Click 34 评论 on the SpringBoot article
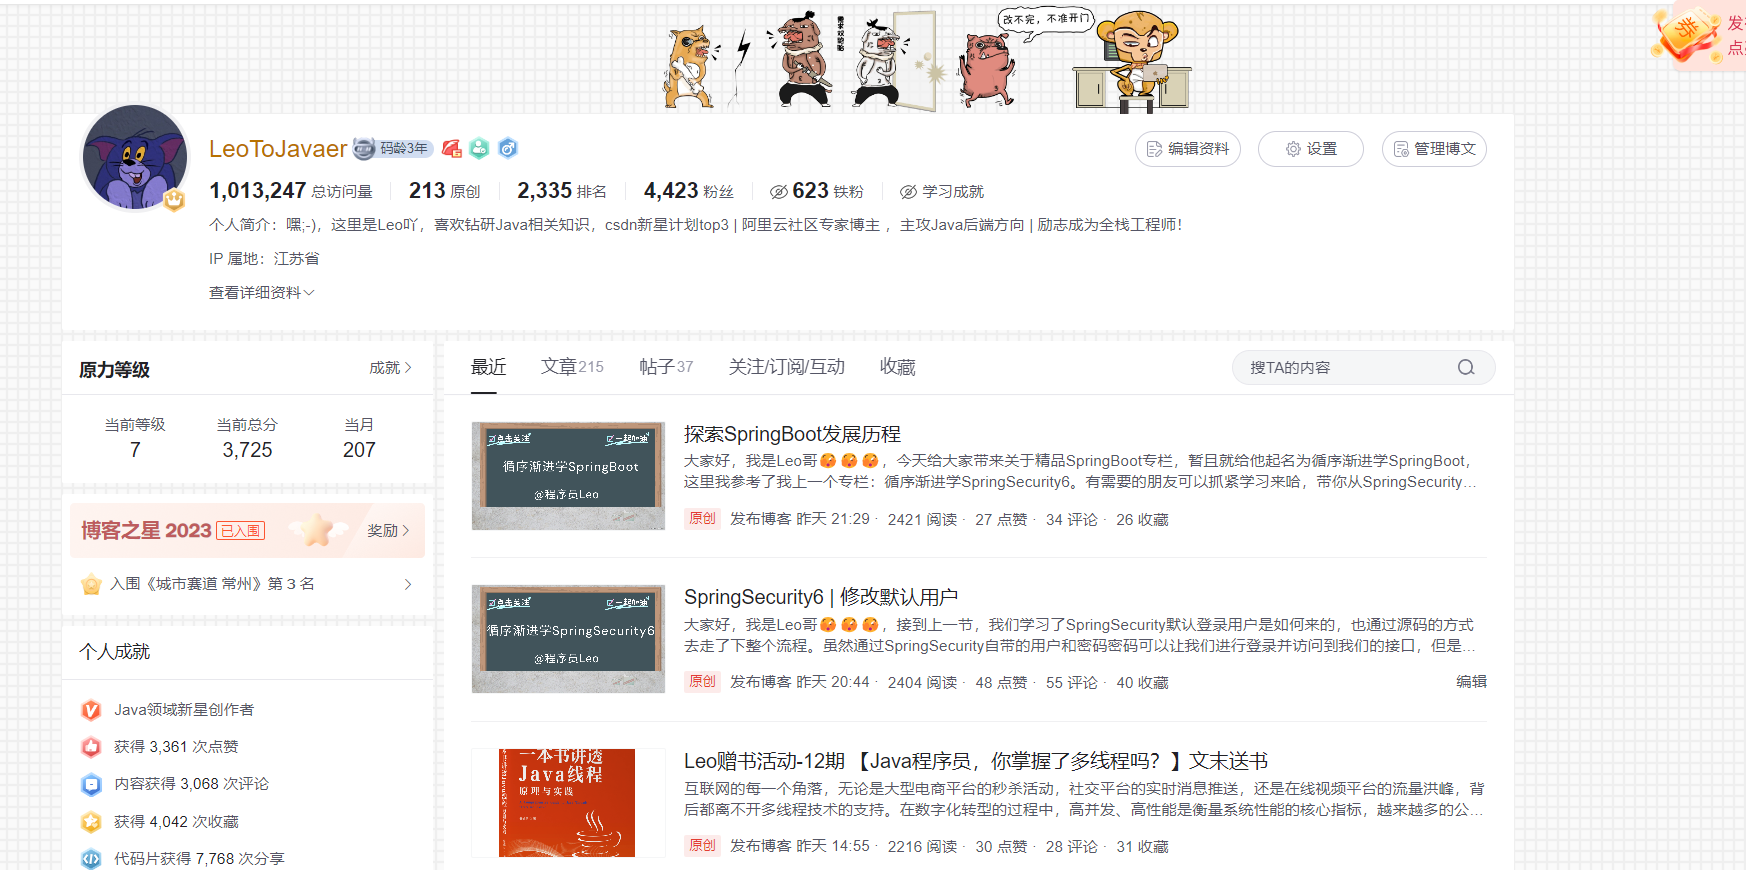The height and width of the screenshot is (870, 1746). pyautogui.click(x=1071, y=520)
